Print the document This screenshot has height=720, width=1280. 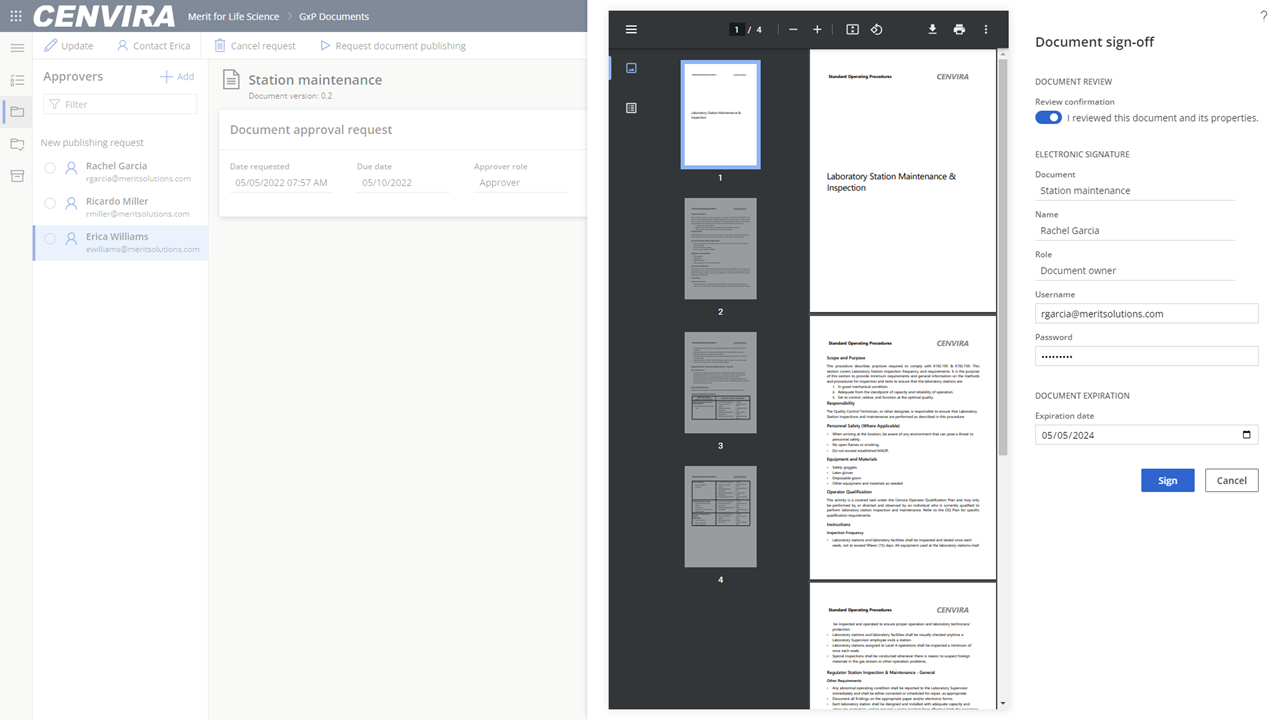pyautogui.click(x=959, y=30)
